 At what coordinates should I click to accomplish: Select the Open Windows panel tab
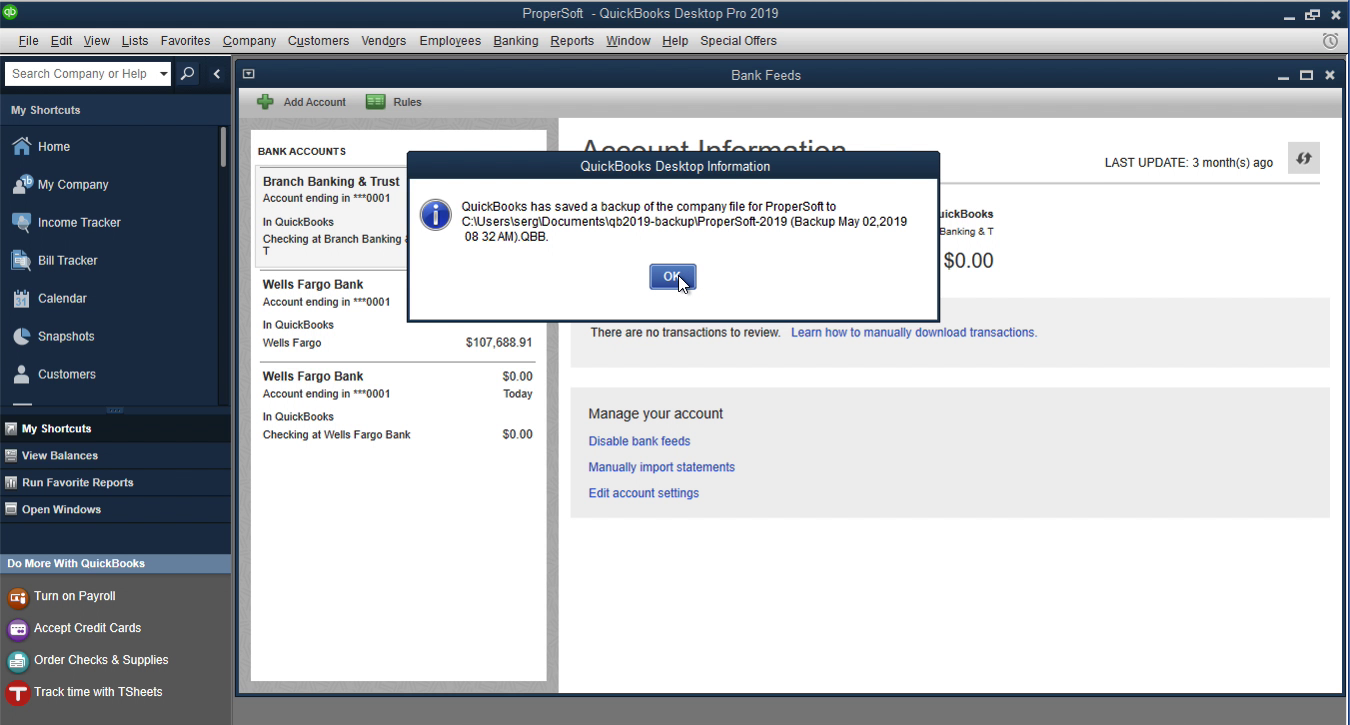tap(115, 509)
